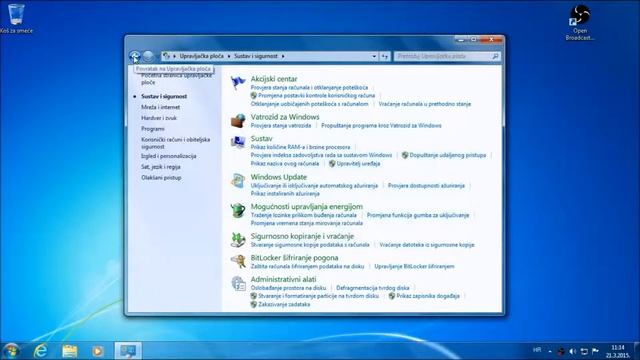Image resolution: width=640 pixels, height=360 pixels.
Task: Select Izgled i personalizacija in sidebar
Action: pyautogui.click(x=169, y=156)
